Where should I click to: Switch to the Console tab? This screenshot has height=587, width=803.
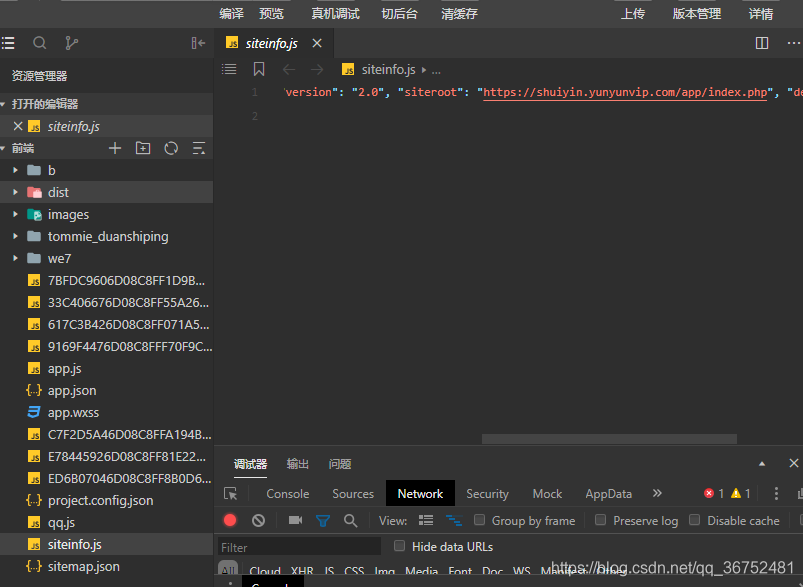tap(288, 494)
